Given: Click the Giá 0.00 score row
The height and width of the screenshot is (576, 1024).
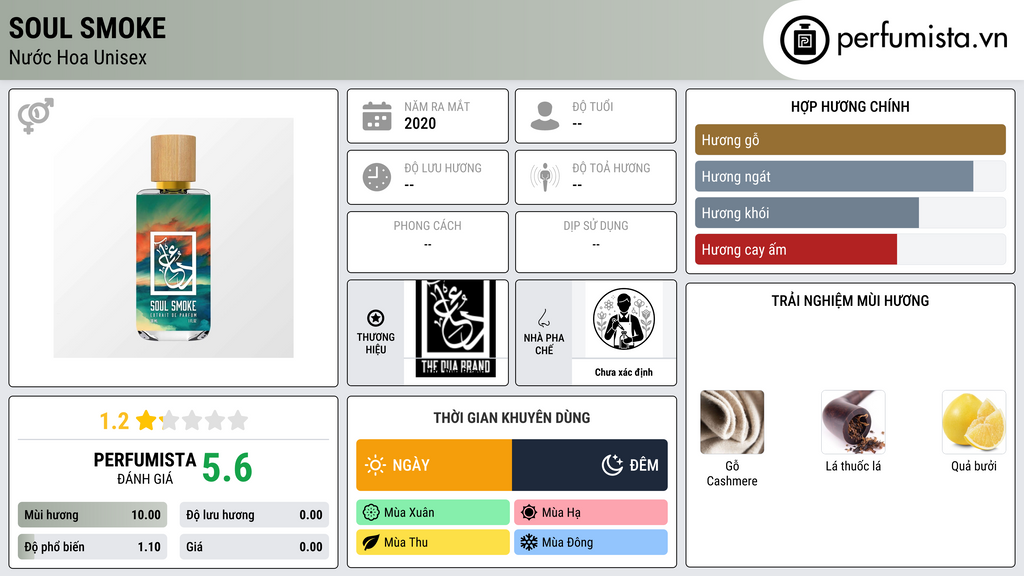Looking at the screenshot, I should [254, 547].
